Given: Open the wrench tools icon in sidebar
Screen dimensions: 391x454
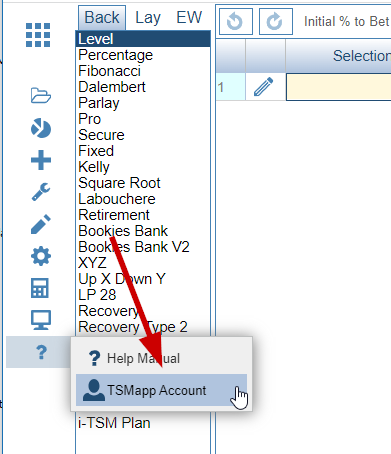Looking at the screenshot, I should click(41, 192).
